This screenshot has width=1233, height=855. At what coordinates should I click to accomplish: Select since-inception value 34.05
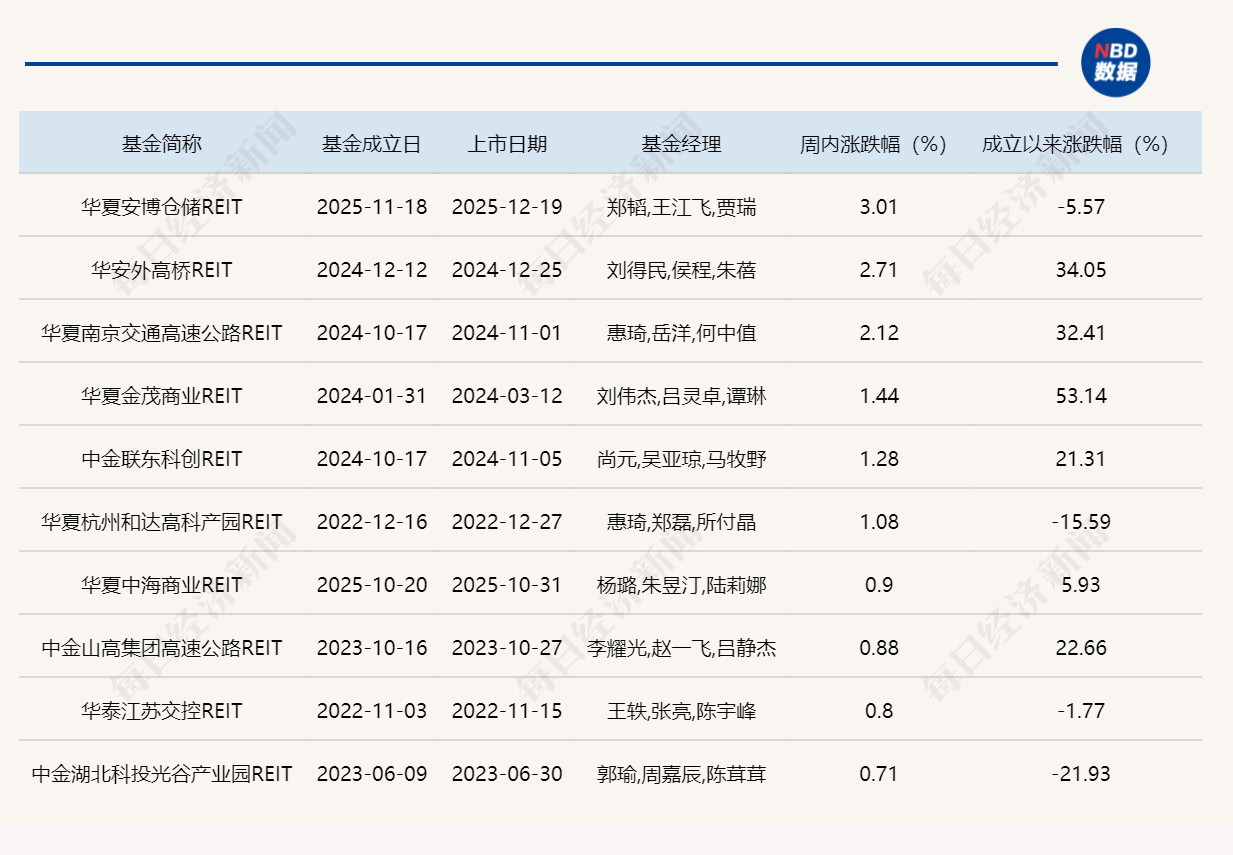click(x=1081, y=270)
